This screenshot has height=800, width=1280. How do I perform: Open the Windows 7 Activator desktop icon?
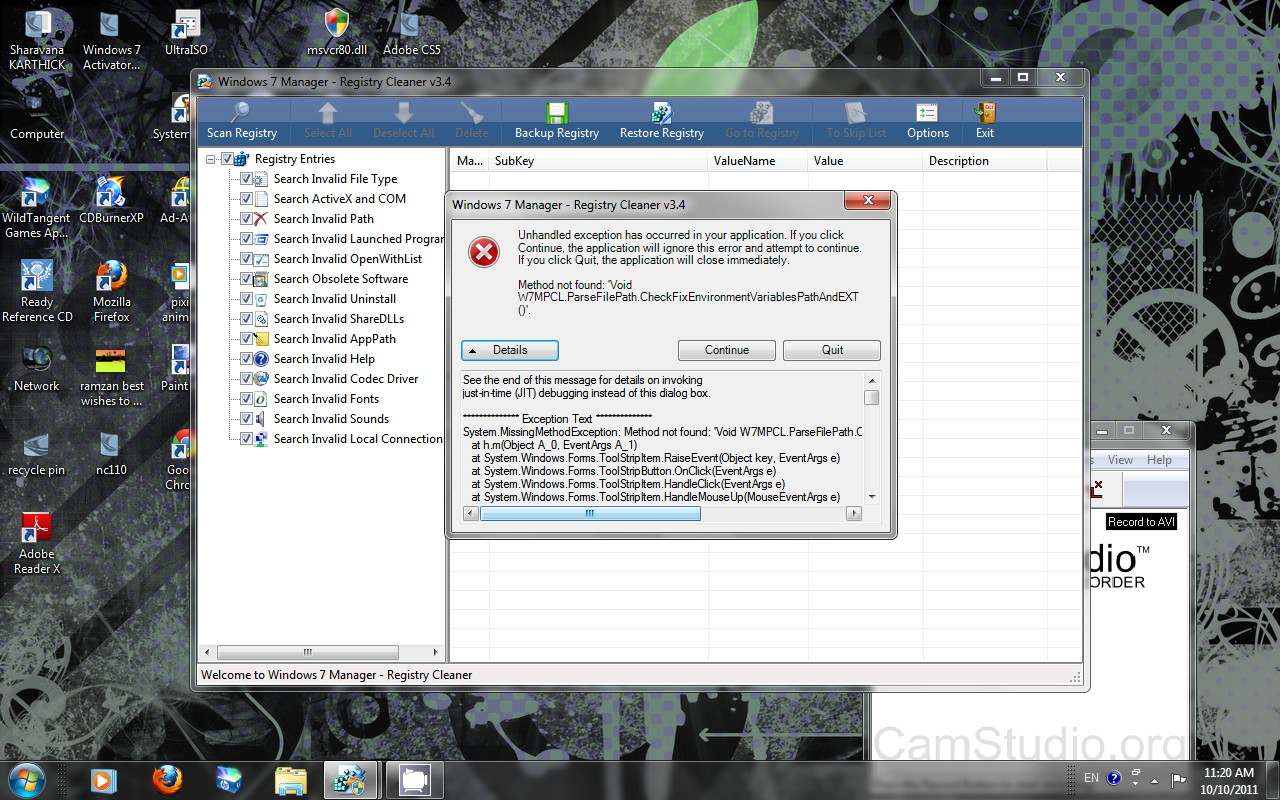(111, 42)
